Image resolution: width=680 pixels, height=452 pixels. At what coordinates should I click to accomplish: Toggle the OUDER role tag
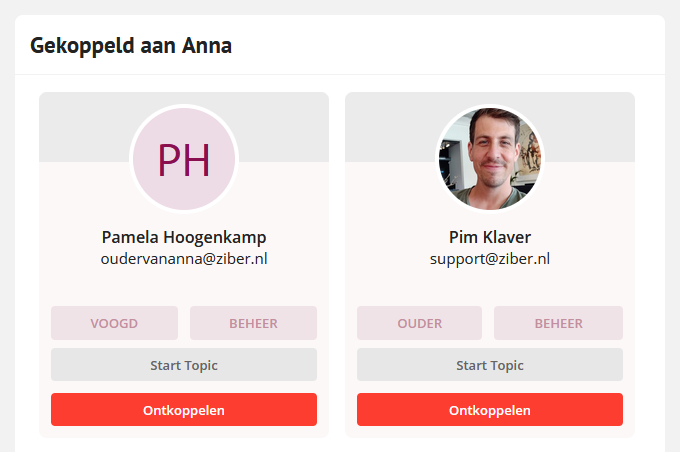click(x=419, y=323)
